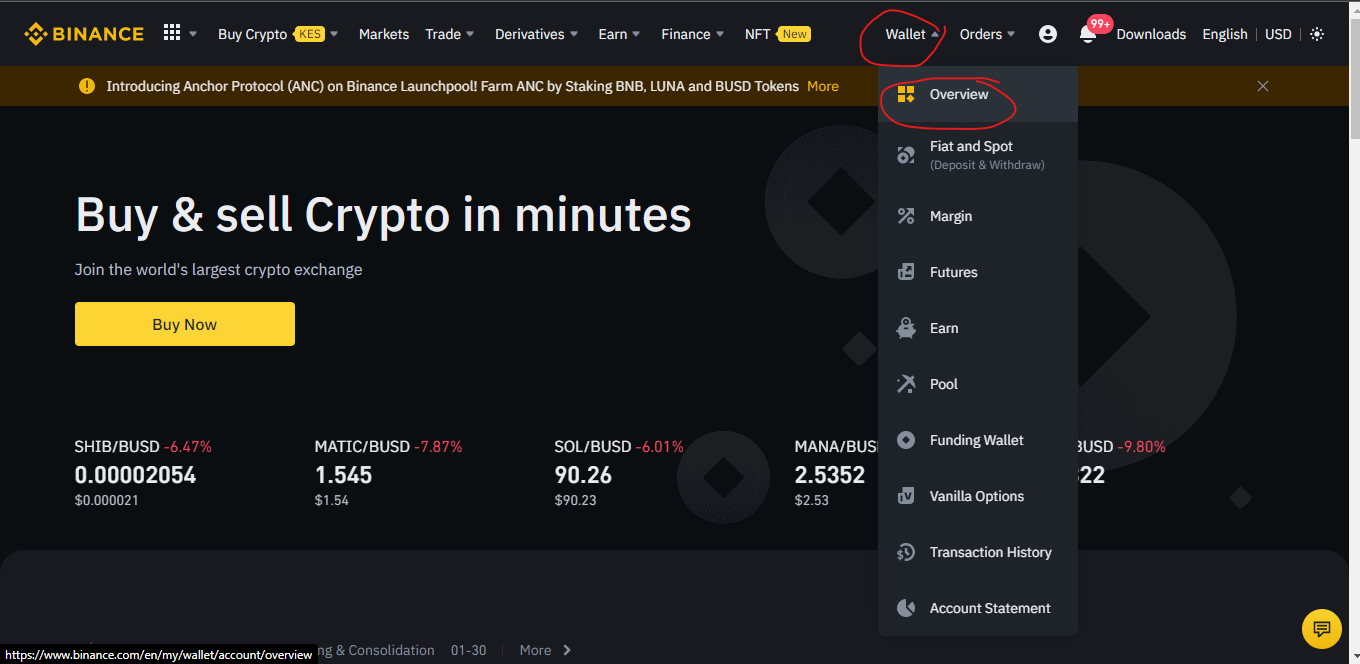Viewport: 1360px width, 664px height.
Task: Click More link in announcement banner
Action: click(823, 86)
